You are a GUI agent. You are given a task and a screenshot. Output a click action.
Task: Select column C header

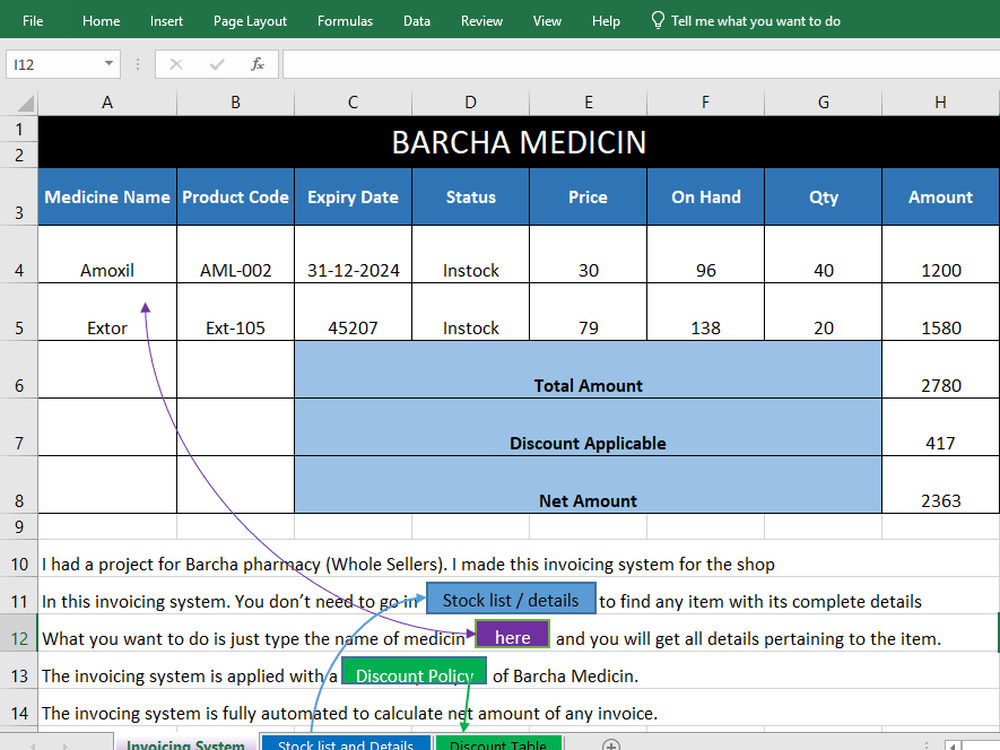coord(353,102)
